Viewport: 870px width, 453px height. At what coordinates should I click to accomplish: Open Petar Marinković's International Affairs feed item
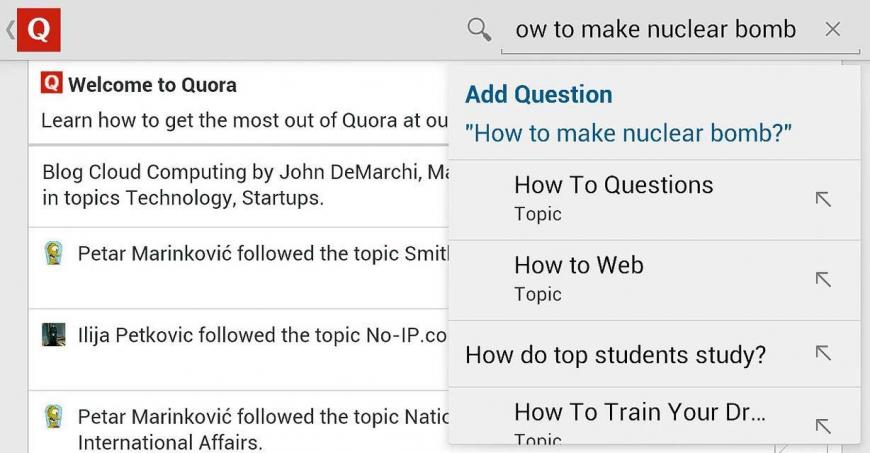click(239, 422)
